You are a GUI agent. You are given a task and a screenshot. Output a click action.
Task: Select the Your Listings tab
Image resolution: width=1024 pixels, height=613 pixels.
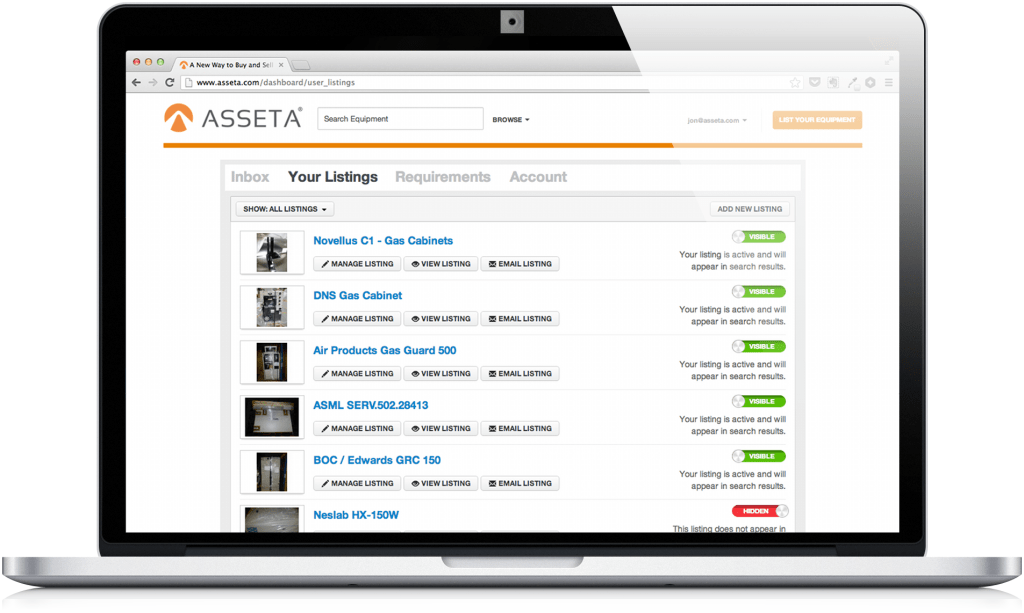[x=332, y=177]
